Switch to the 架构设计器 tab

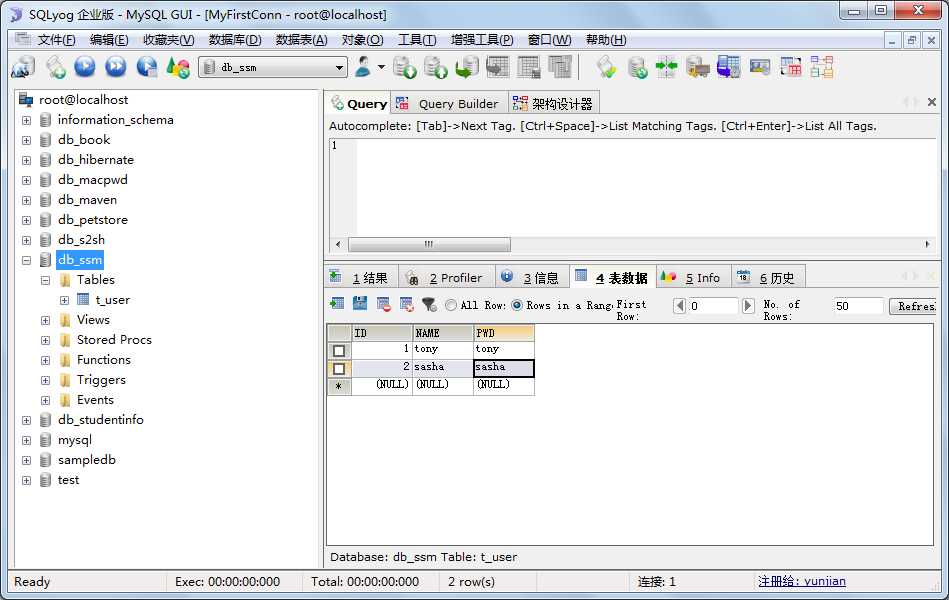(x=553, y=104)
